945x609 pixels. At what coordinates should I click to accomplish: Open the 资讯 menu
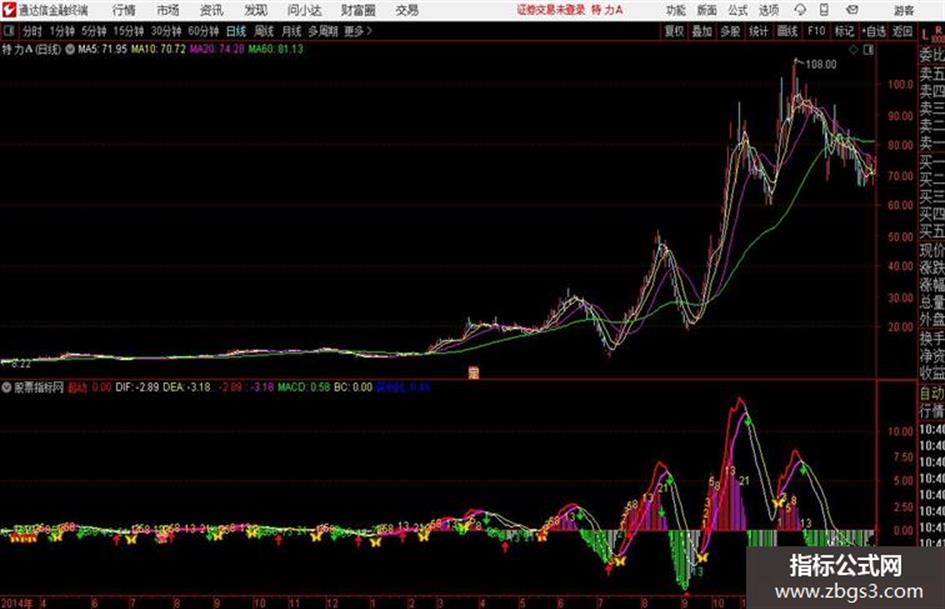click(212, 10)
